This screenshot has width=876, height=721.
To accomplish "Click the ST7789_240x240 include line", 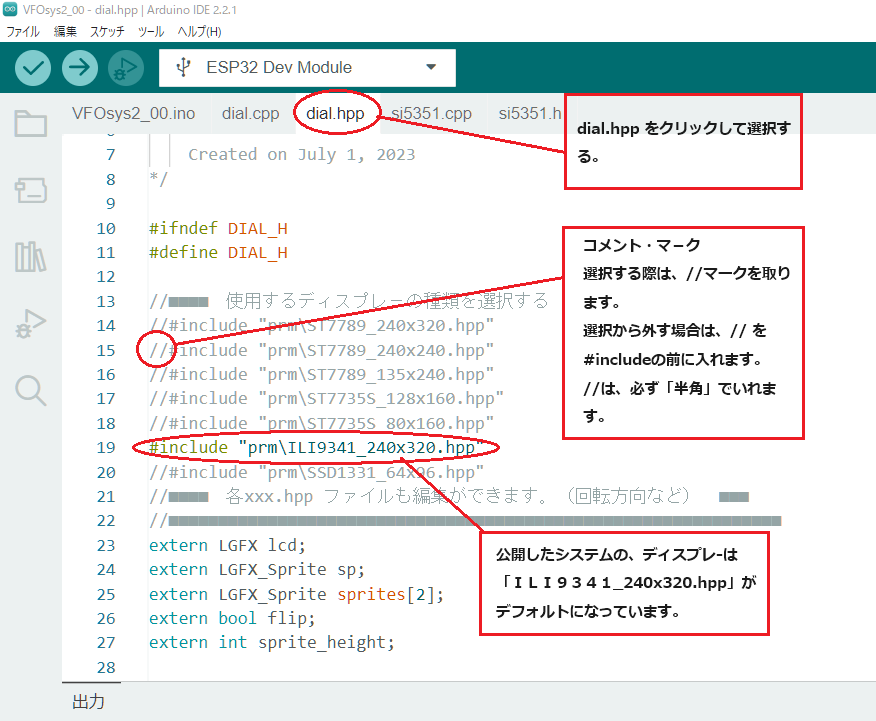I will pyautogui.click(x=322, y=350).
